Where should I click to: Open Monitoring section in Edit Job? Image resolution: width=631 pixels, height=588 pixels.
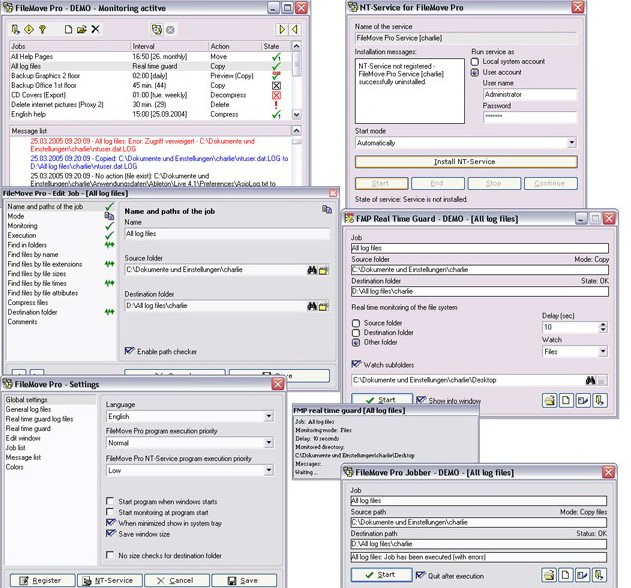click(x=23, y=226)
